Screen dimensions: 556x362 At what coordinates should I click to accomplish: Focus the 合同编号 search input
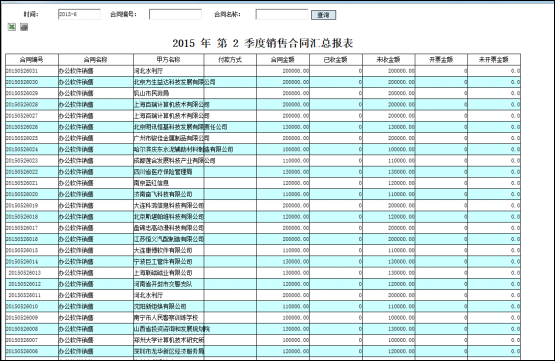[175, 15]
